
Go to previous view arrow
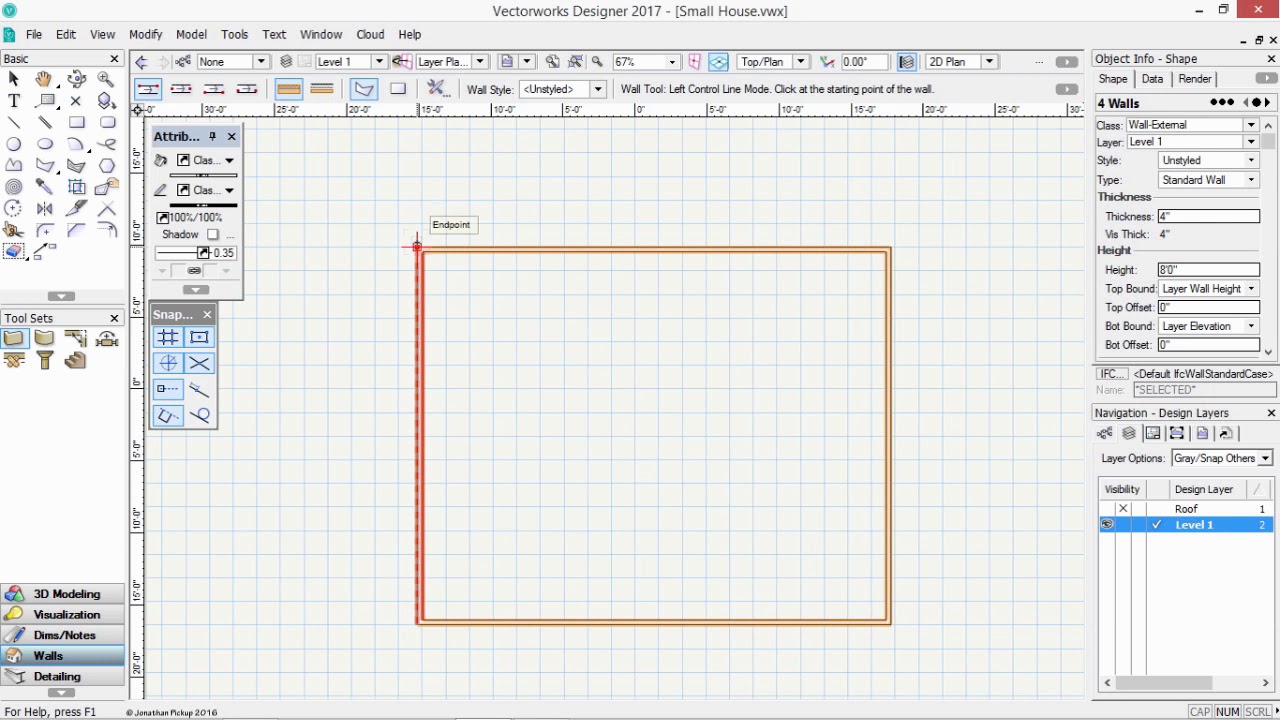pyautogui.click(x=141, y=62)
